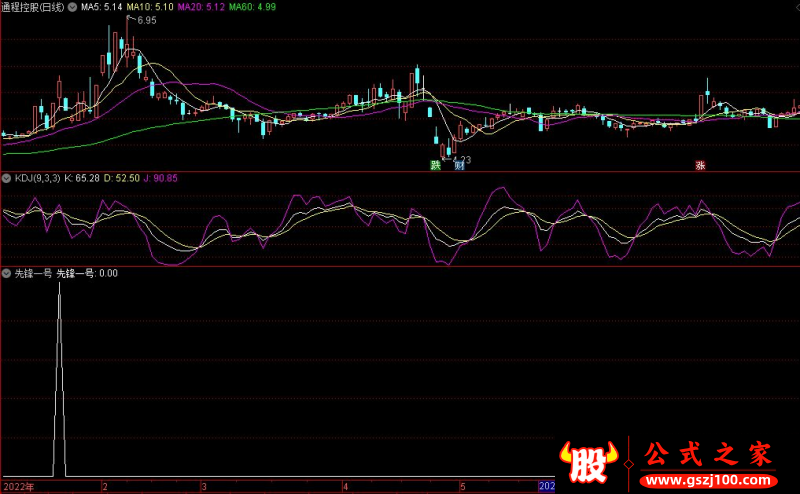The width and height of the screenshot is (800, 494).
Task: Expand the KDJ(9,3,3) indicator menu
Action: coord(7,178)
